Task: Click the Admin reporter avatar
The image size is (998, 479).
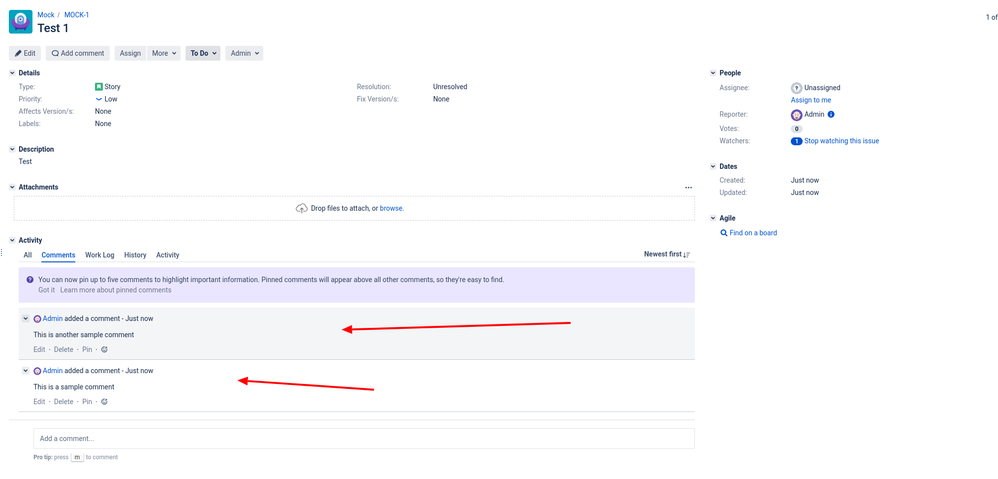Action: tap(796, 115)
